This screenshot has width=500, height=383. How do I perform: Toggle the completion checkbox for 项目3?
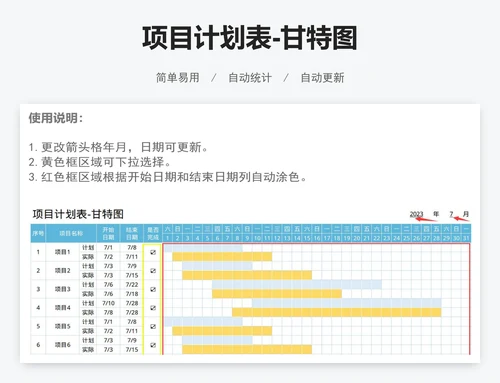[x=153, y=289]
